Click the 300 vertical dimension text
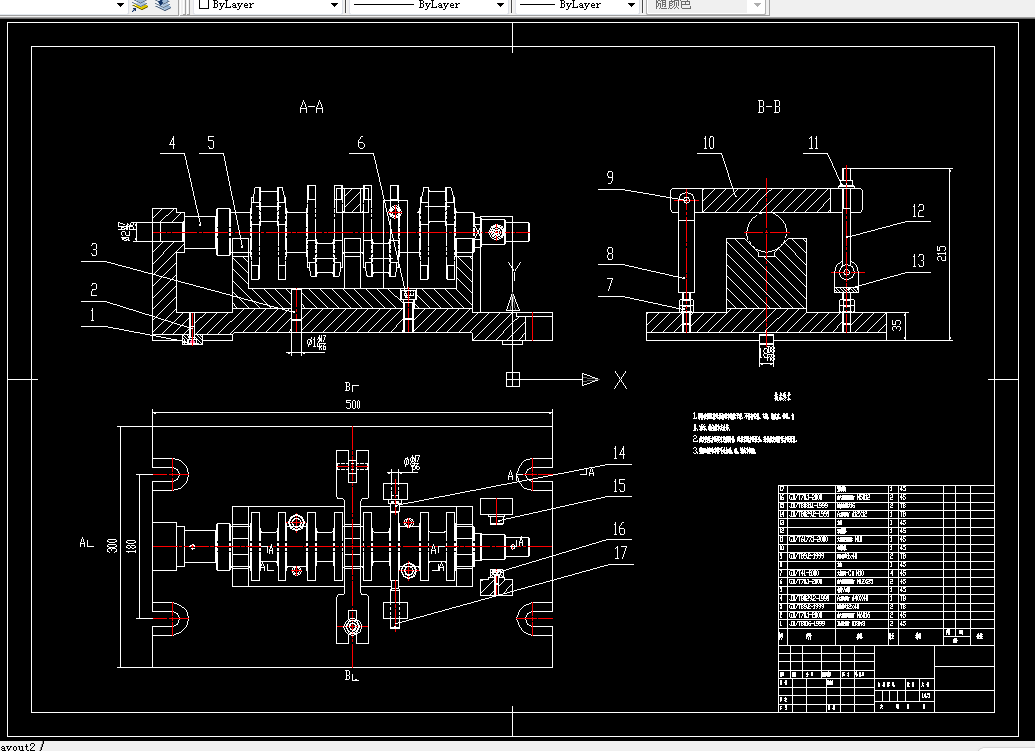 (x=112, y=546)
